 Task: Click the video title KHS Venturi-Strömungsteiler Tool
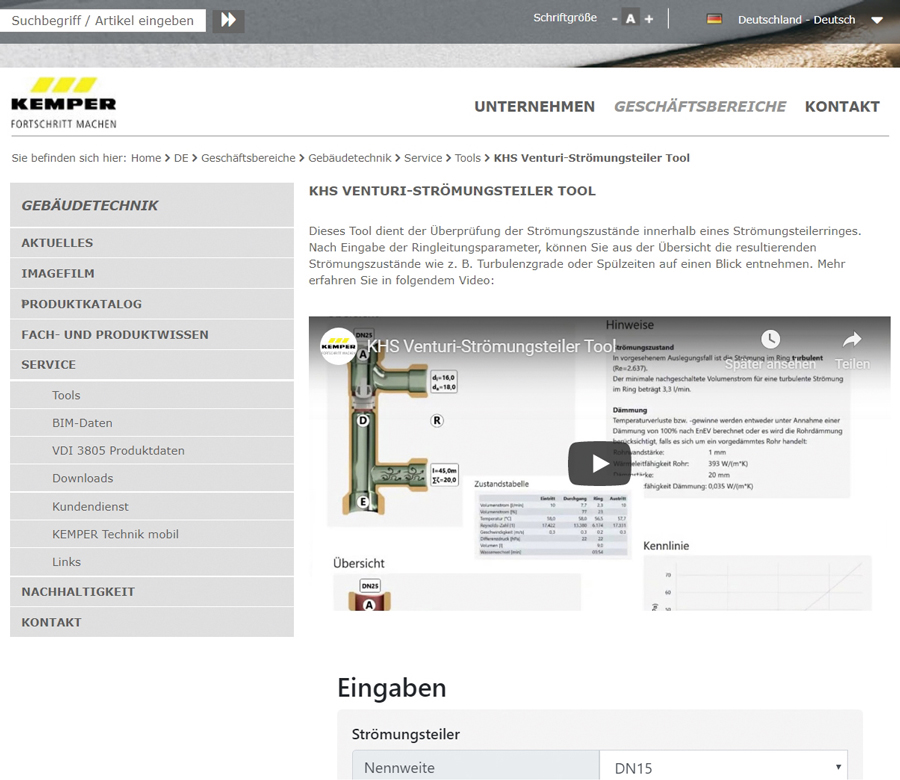[491, 346]
